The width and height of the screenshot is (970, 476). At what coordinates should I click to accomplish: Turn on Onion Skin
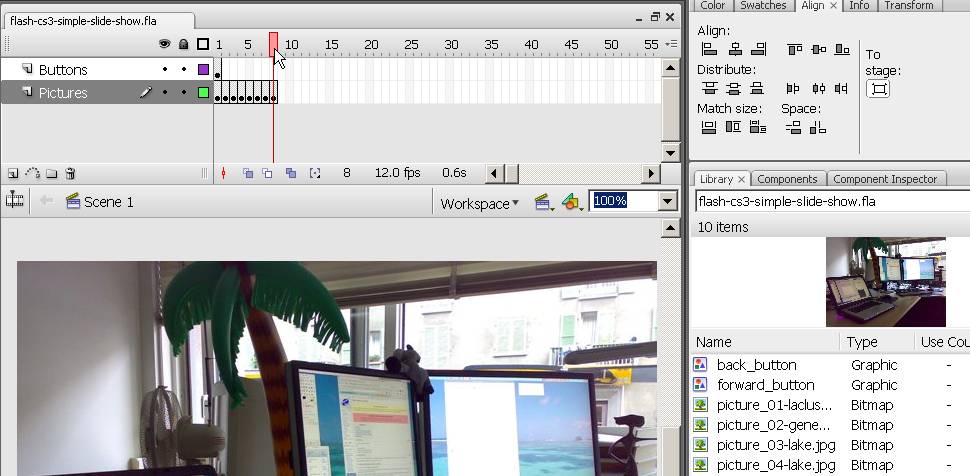click(x=247, y=173)
